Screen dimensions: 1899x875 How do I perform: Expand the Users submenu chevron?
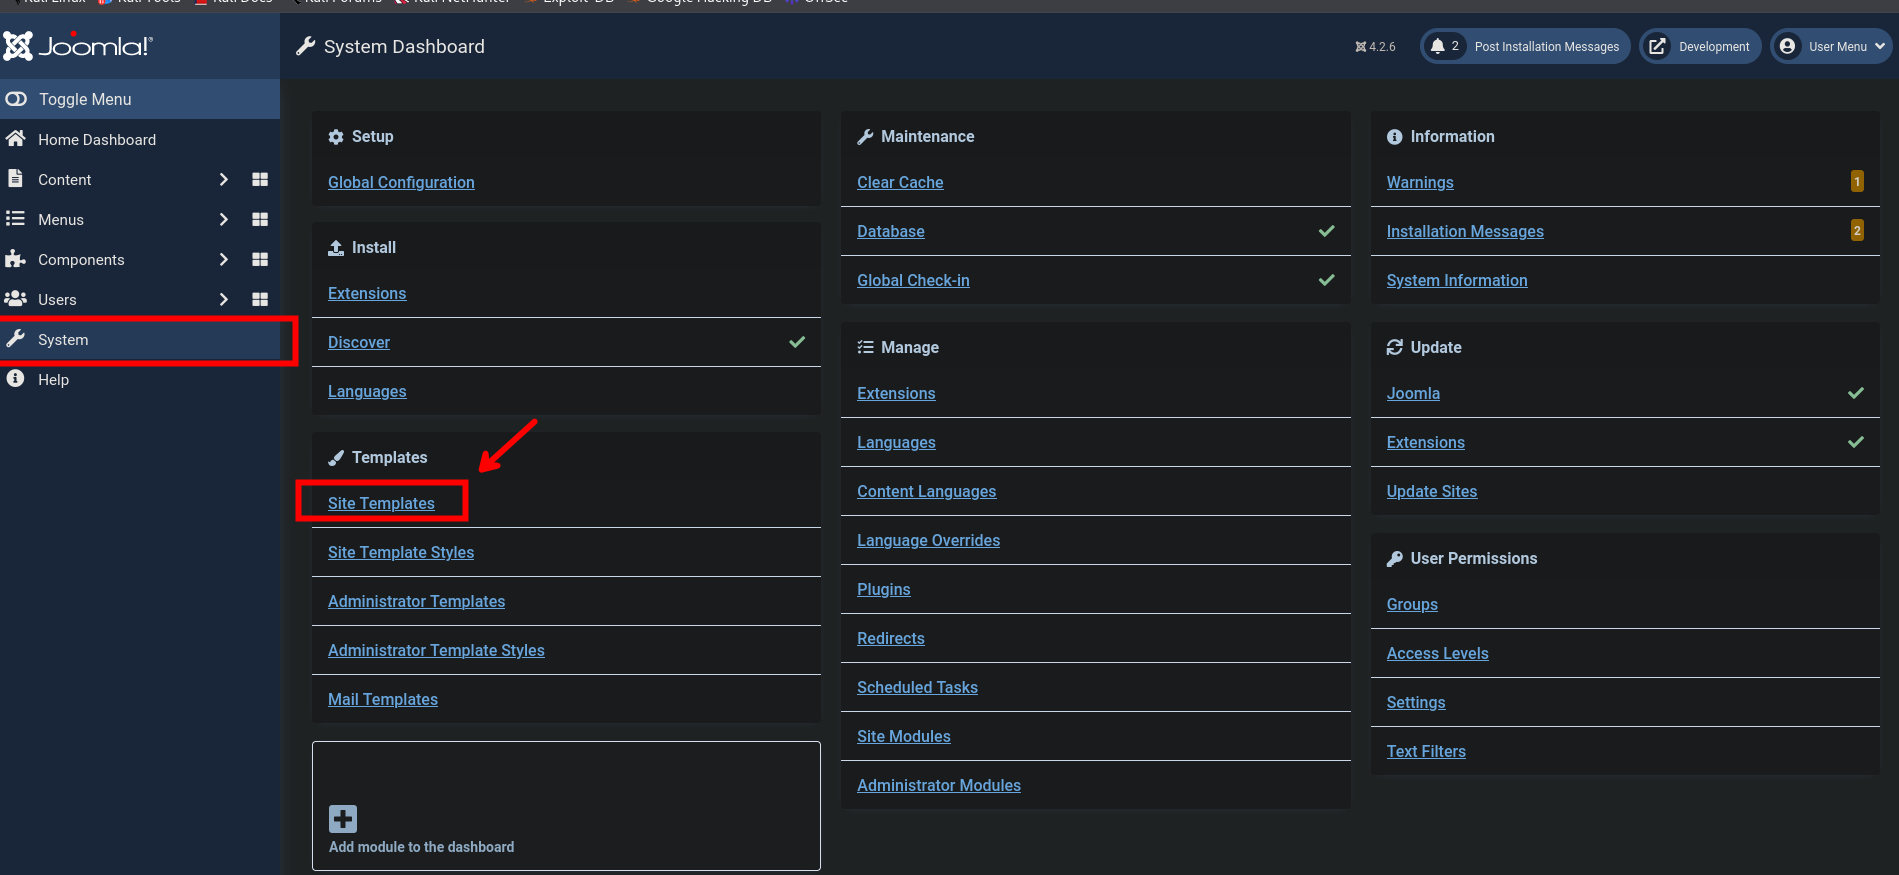tap(223, 300)
